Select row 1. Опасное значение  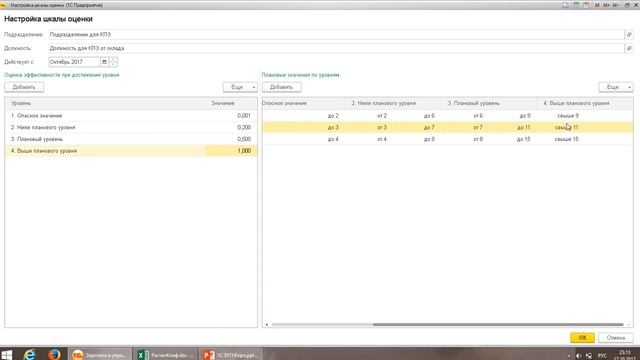131,116
